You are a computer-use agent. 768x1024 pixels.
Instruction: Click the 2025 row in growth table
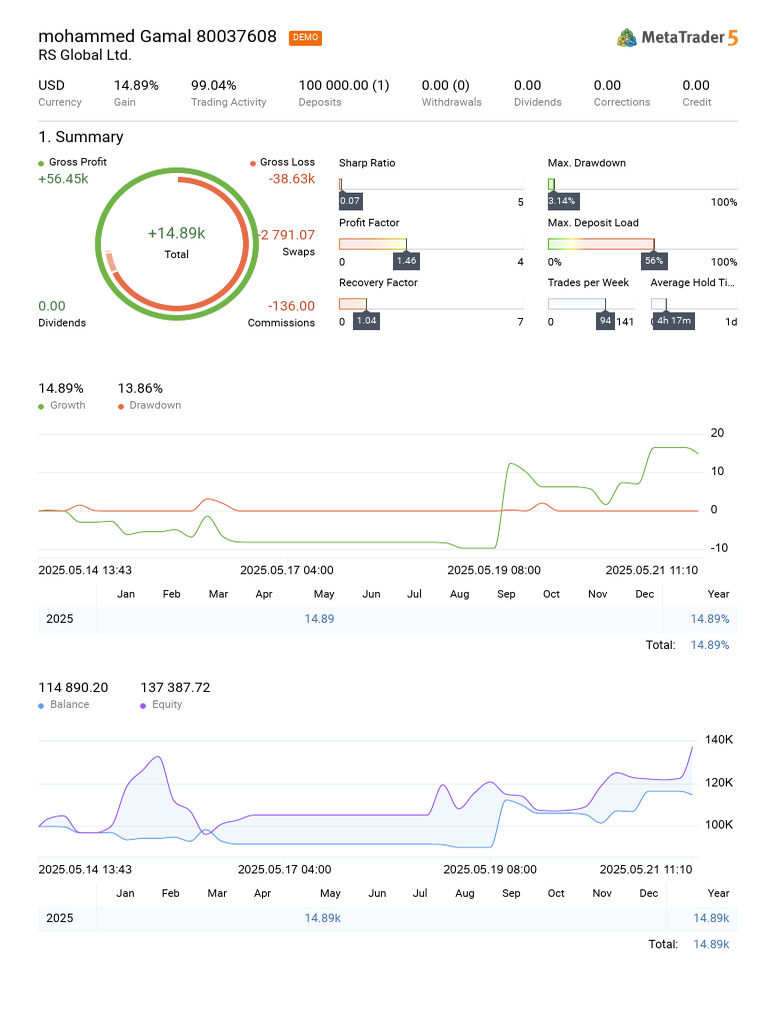click(x=388, y=619)
